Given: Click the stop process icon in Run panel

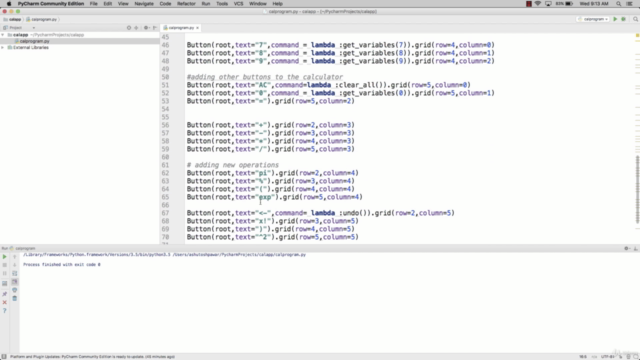Looking at the screenshot, I should (4, 265).
